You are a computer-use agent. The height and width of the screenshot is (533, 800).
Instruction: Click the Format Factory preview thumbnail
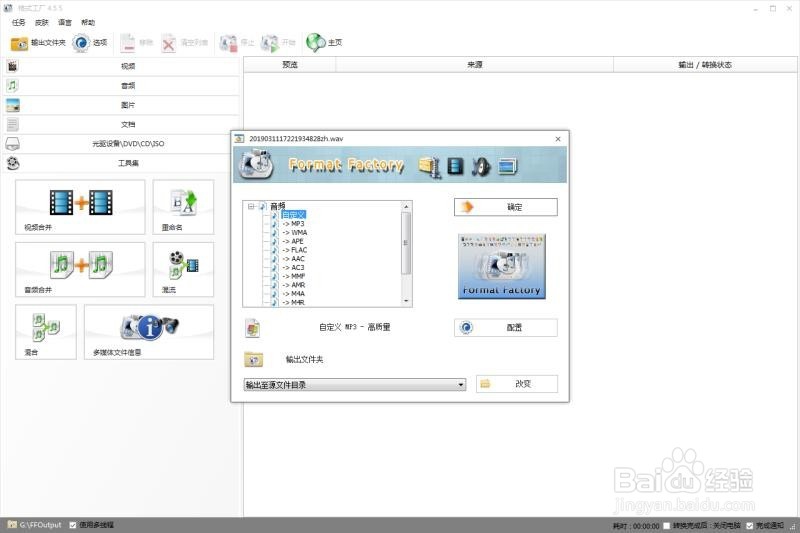pyautogui.click(x=502, y=266)
